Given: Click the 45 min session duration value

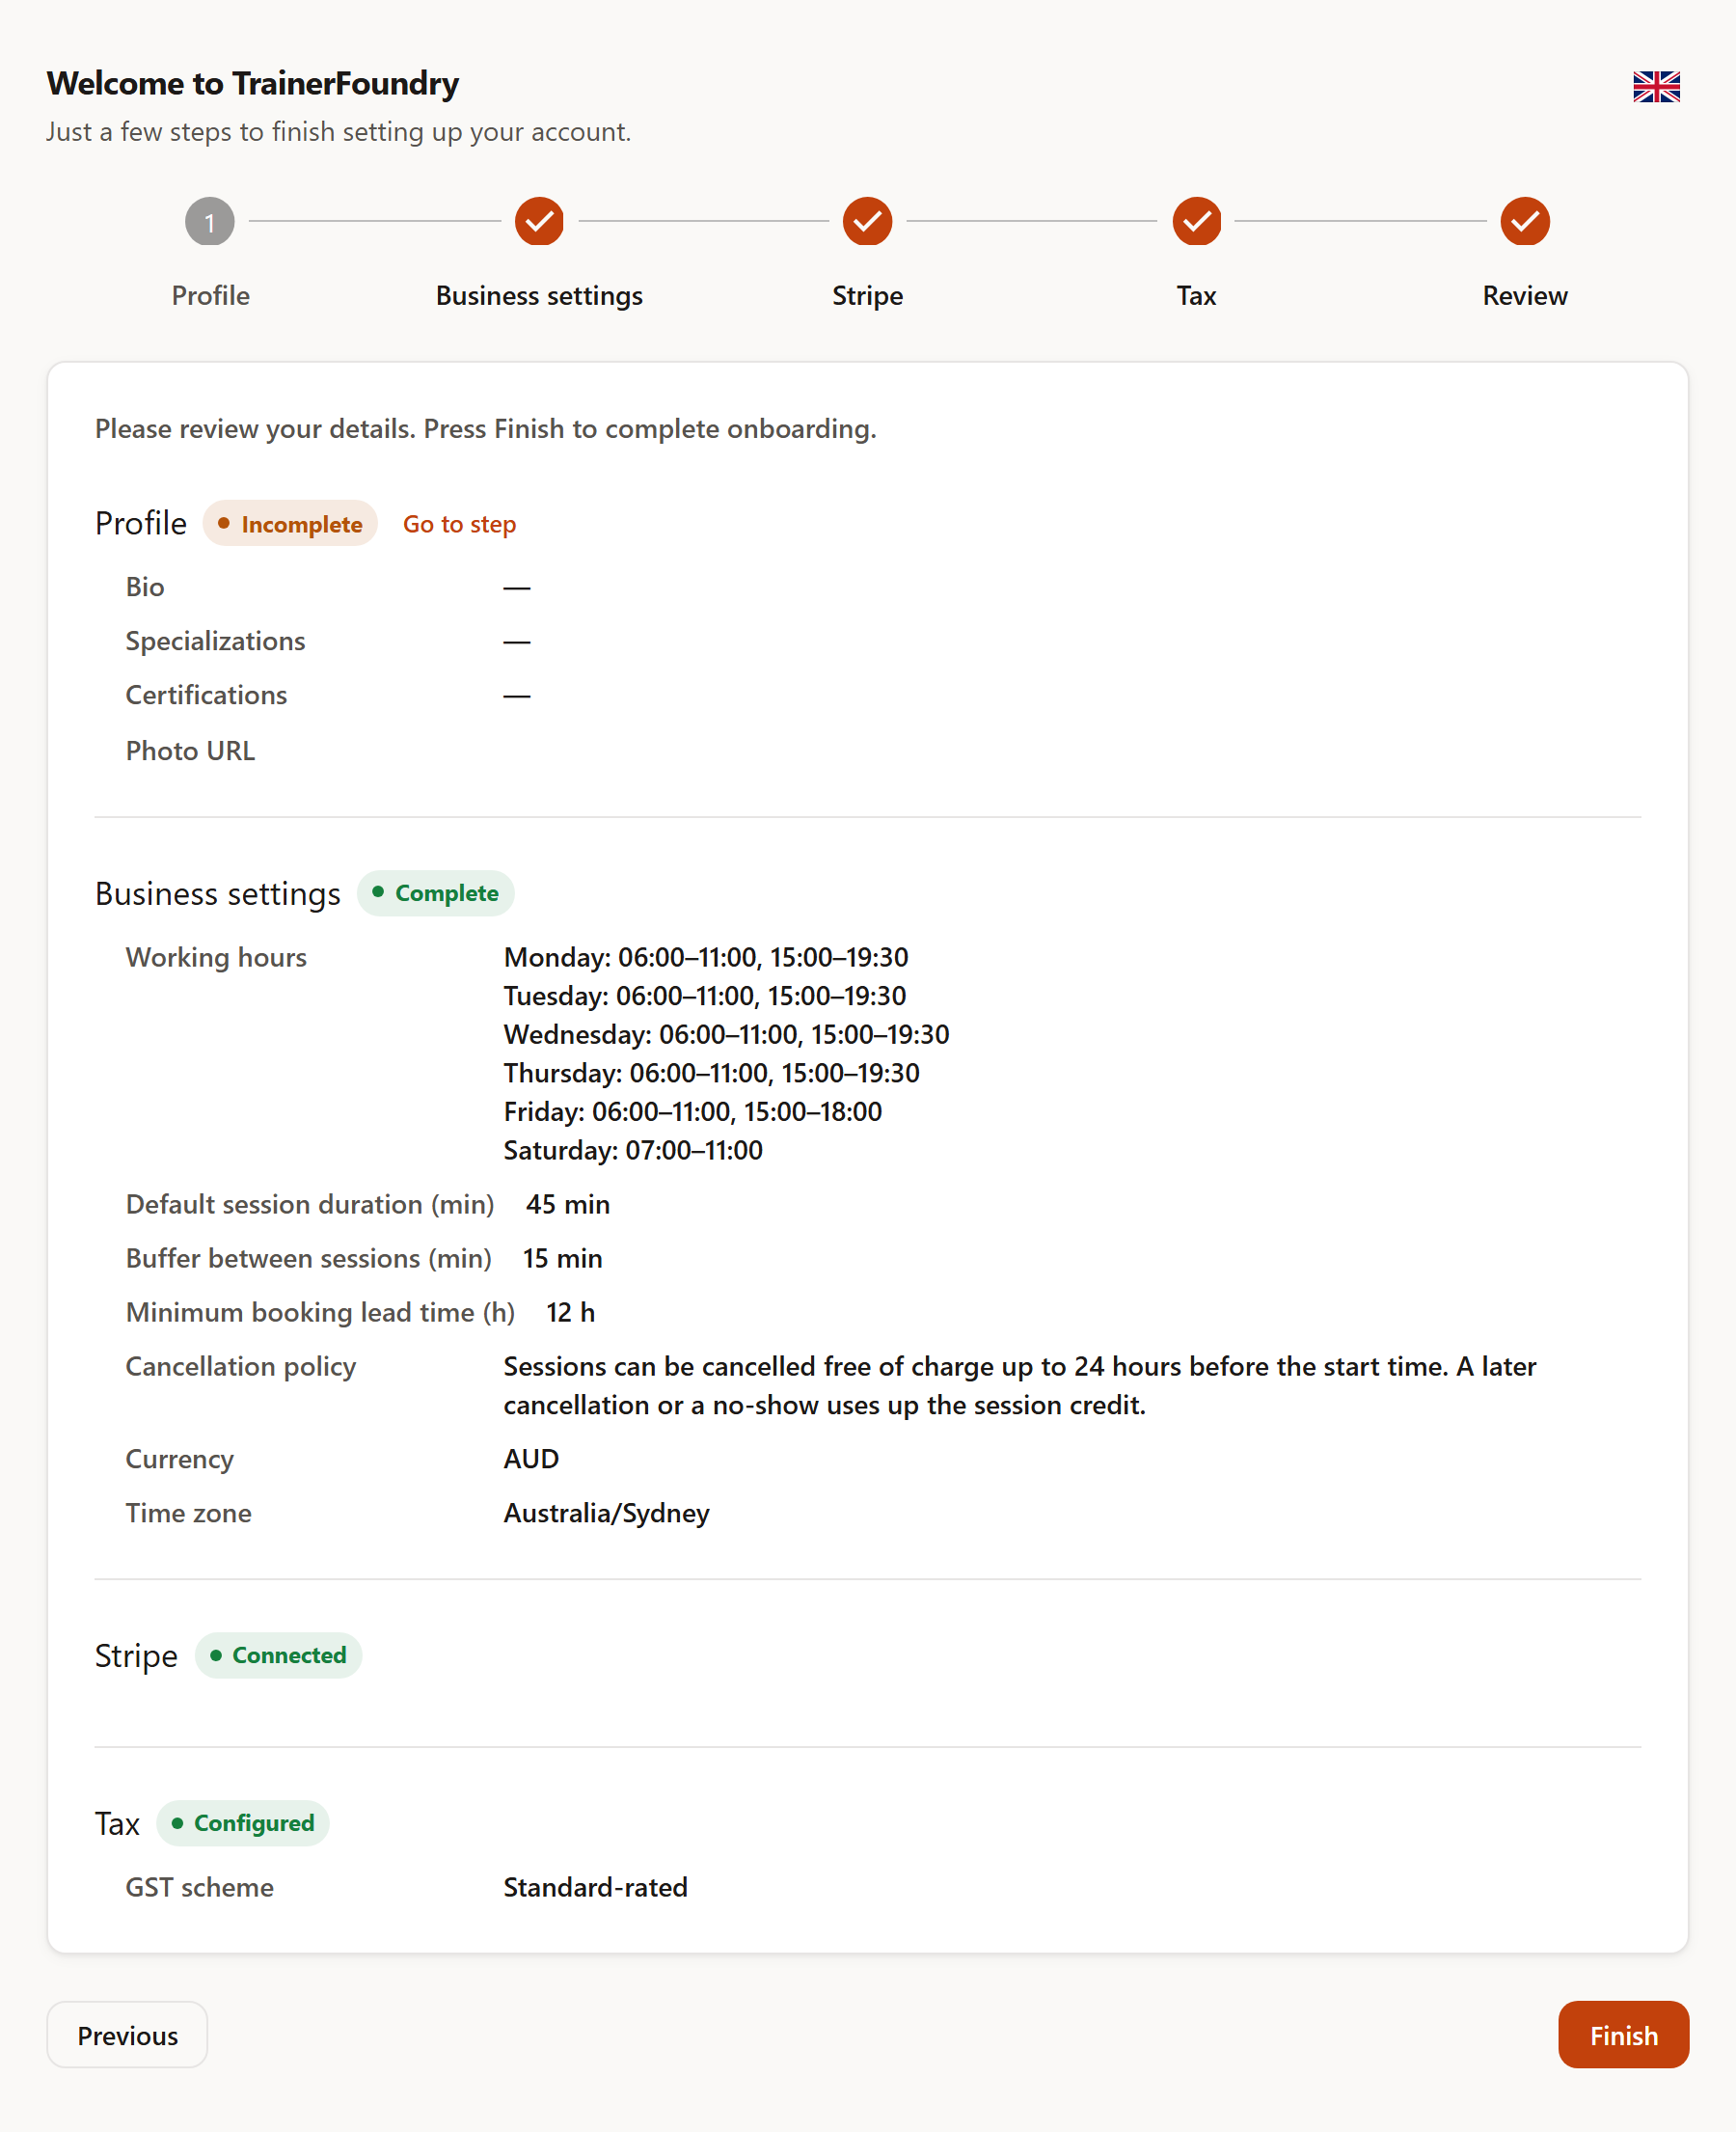Looking at the screenshot, I should [x=568, y=1204].
